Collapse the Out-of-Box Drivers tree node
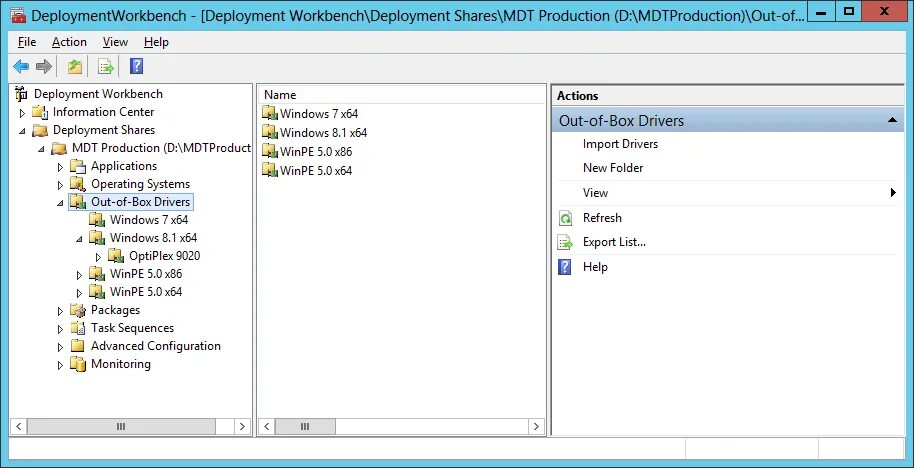The width and height of the screenshot is (914, 468). coord(60,203)
